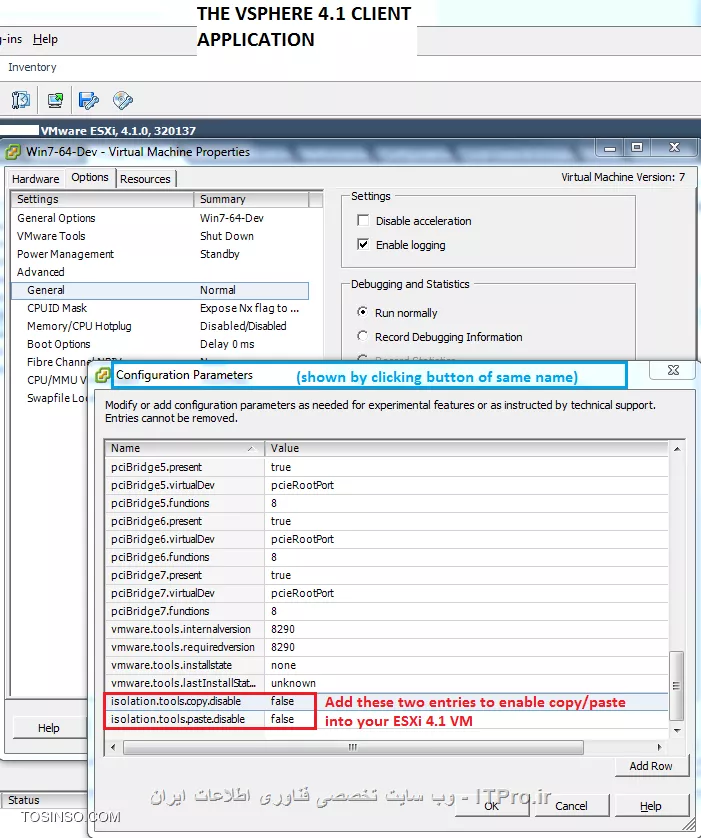Select the pciBridge5.present row

pyautogui.click(x=386, y=467)
